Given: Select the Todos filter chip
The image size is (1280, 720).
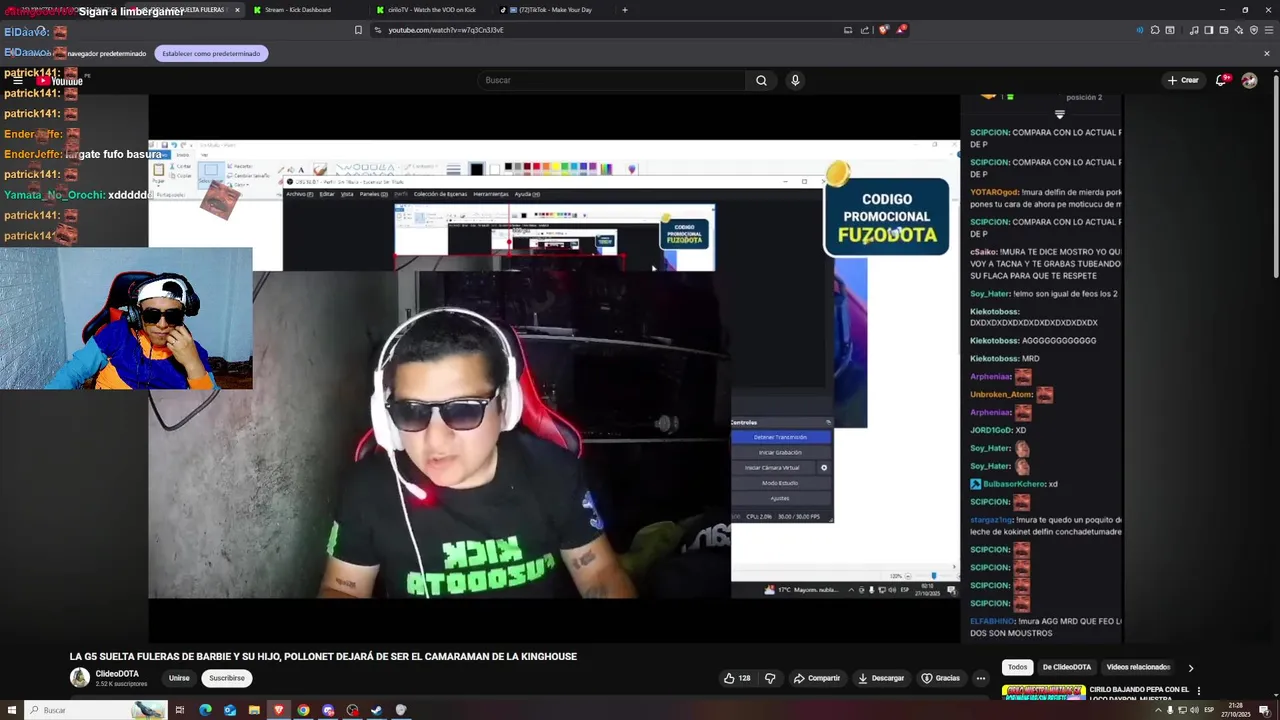Looking at the screenshot, I should (1017, 667).
